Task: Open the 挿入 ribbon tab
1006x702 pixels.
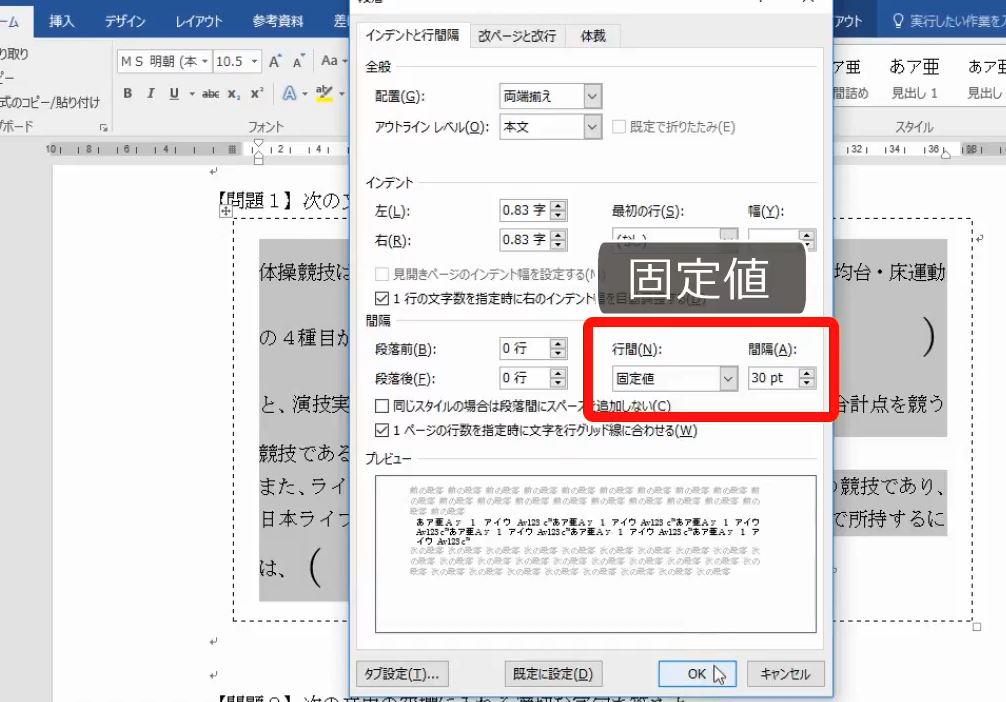Action: (60, 19)
